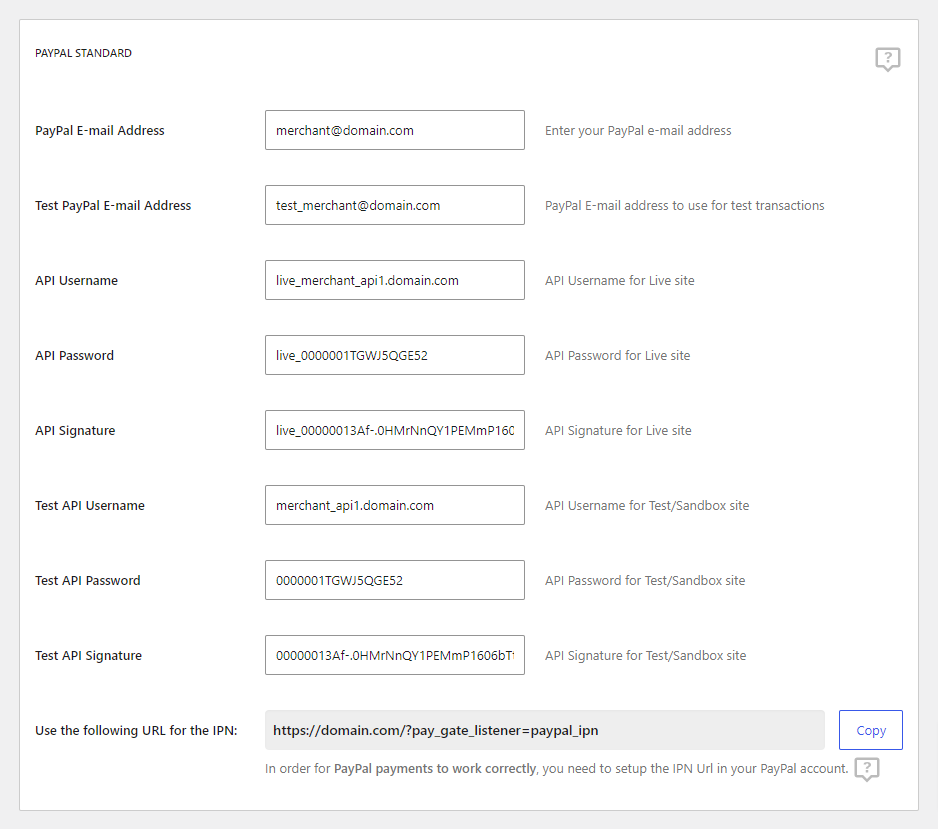This screenshot has width=938, height=829.
Task: Click the 'API Username' label
Action: coord(77,281)
